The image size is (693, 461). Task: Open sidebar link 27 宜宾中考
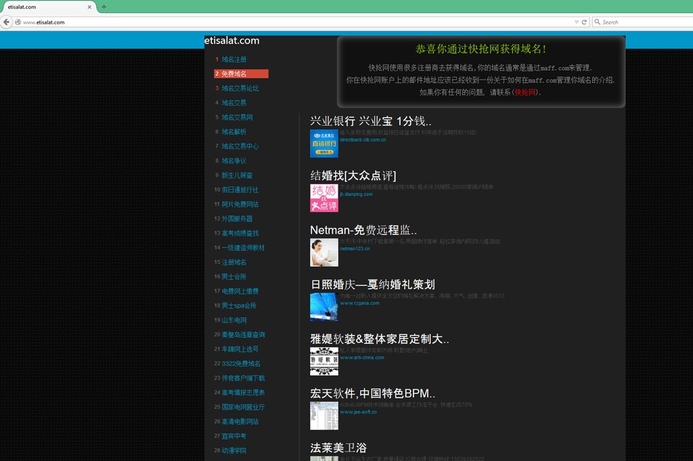coord(234,436)
